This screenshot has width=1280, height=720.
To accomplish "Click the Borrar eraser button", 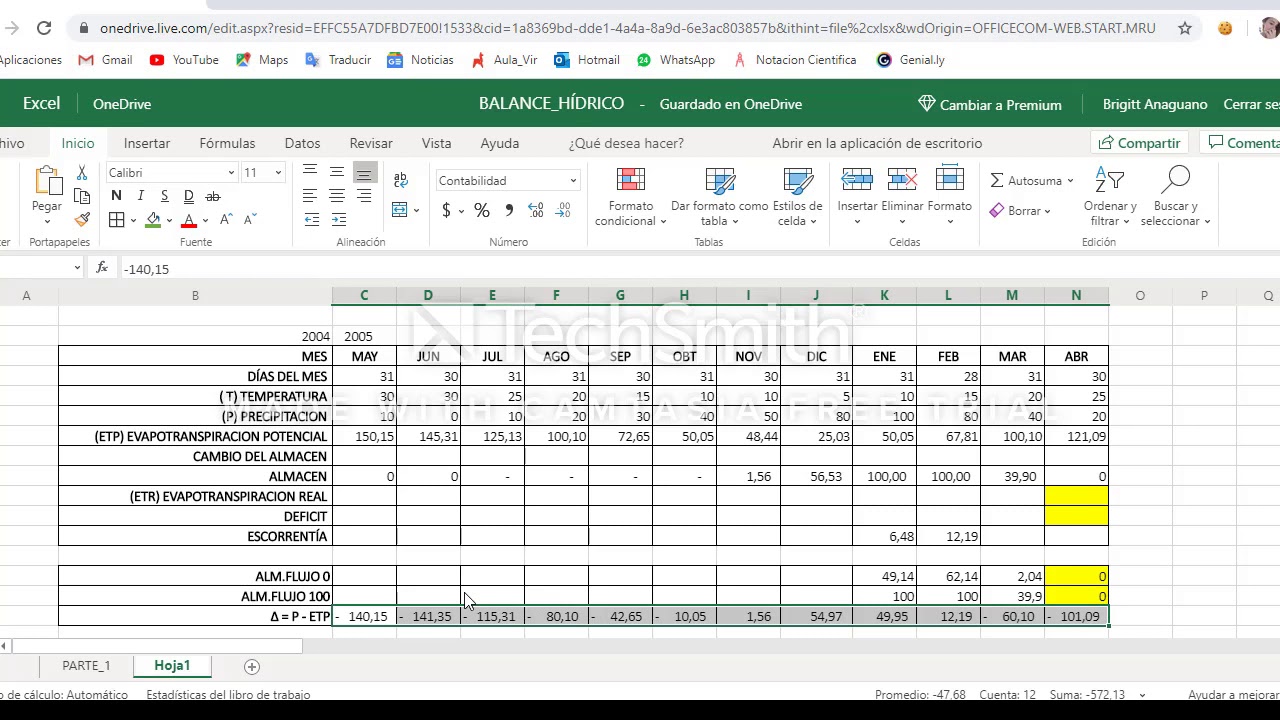I will [x=1020, y=211].
